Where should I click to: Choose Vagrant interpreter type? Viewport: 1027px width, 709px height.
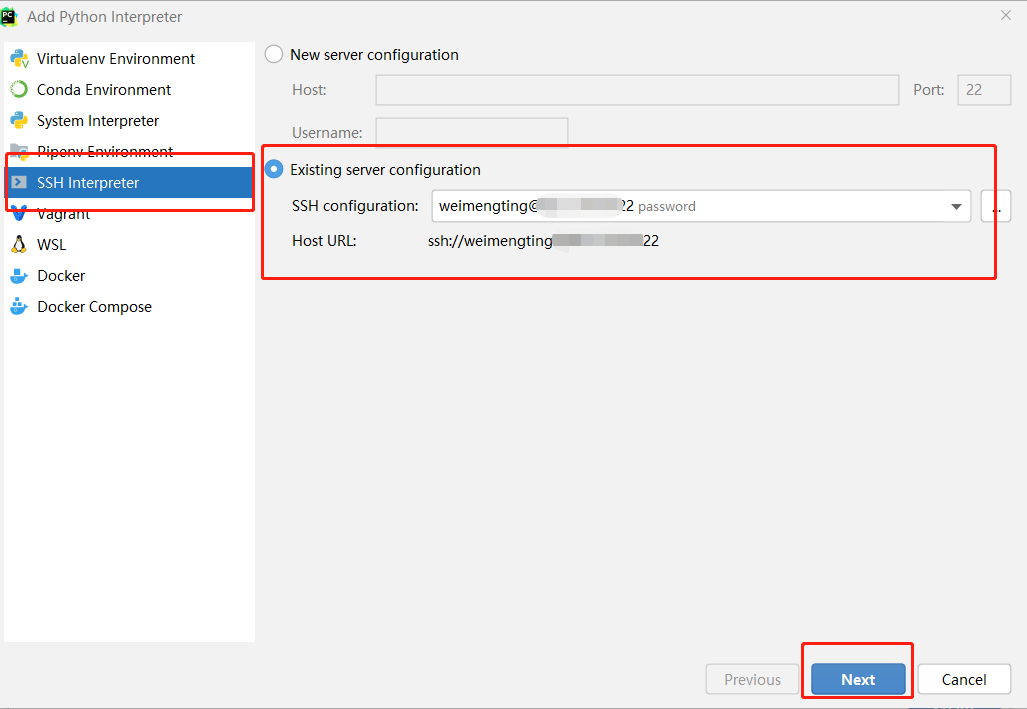129,214
